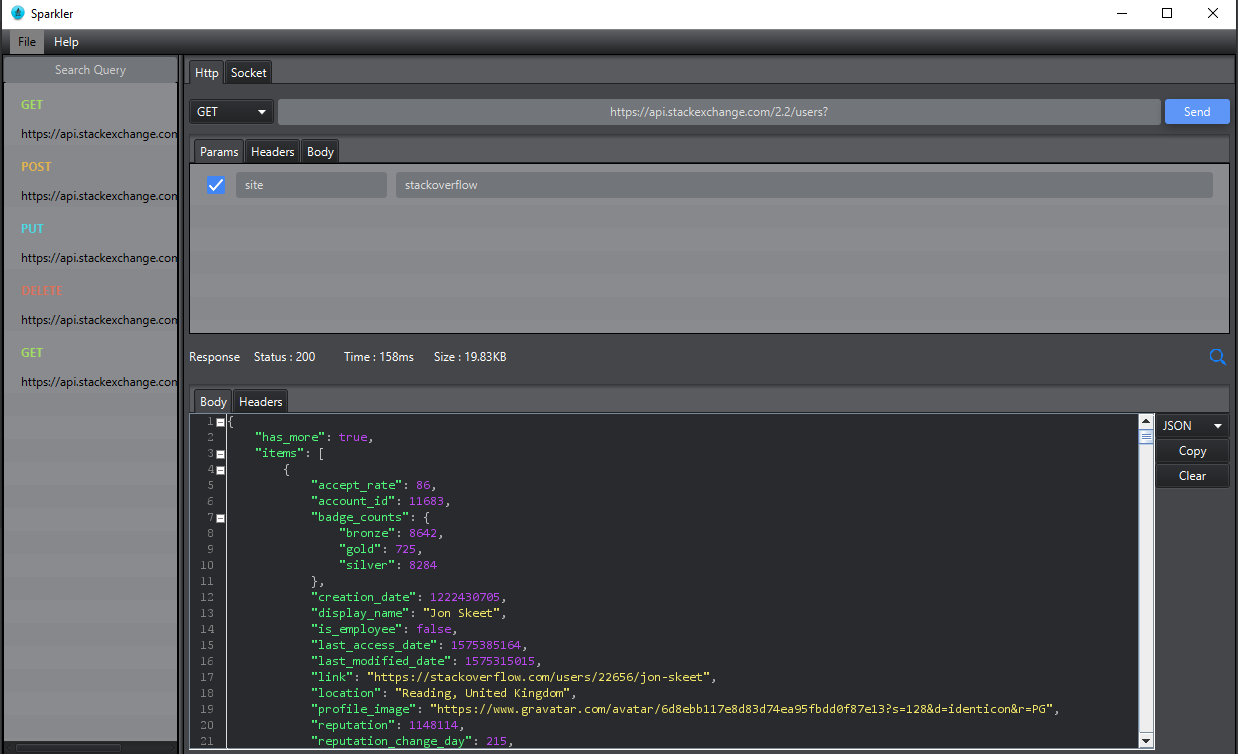Click the 'site' parameter key field
1238x754 pixels.
(311, 185)
